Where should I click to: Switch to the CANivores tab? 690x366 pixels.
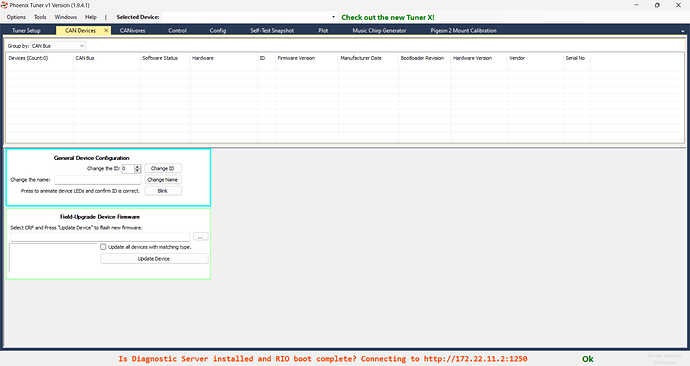132,30
